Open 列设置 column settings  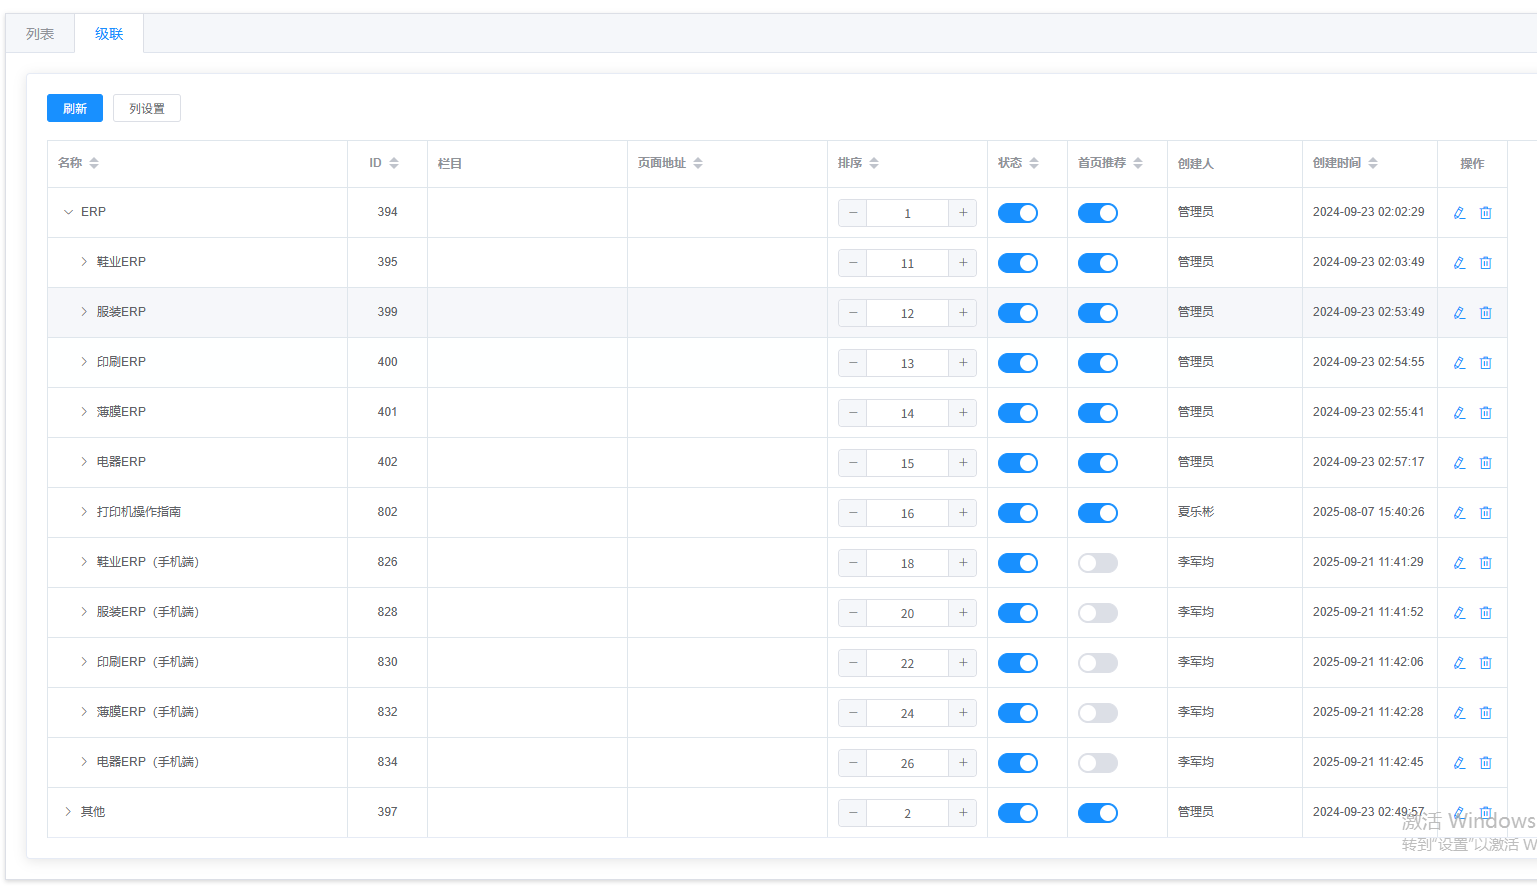tap(147, 108)
